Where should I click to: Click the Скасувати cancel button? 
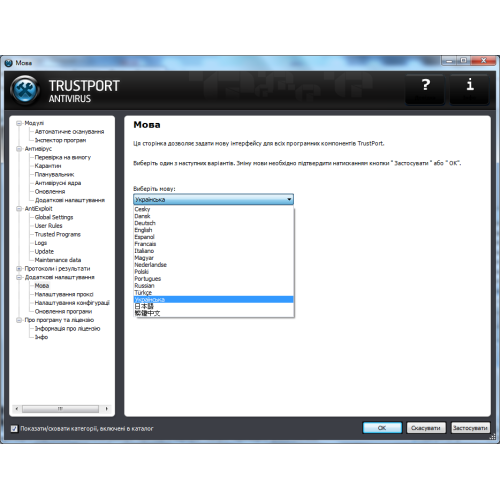pyautogui.click(x=426, y=428)
